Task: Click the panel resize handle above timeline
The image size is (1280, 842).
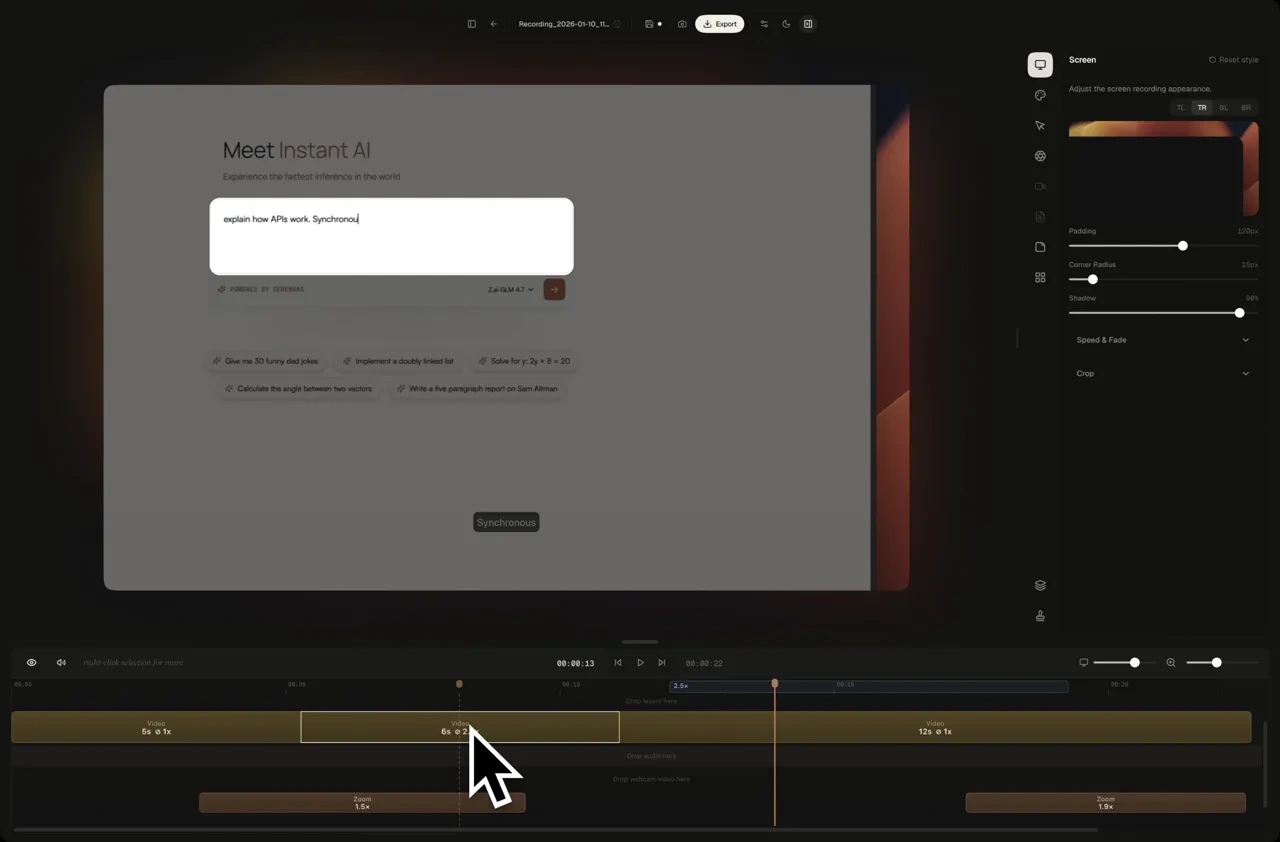Action: tap(640, 642)
